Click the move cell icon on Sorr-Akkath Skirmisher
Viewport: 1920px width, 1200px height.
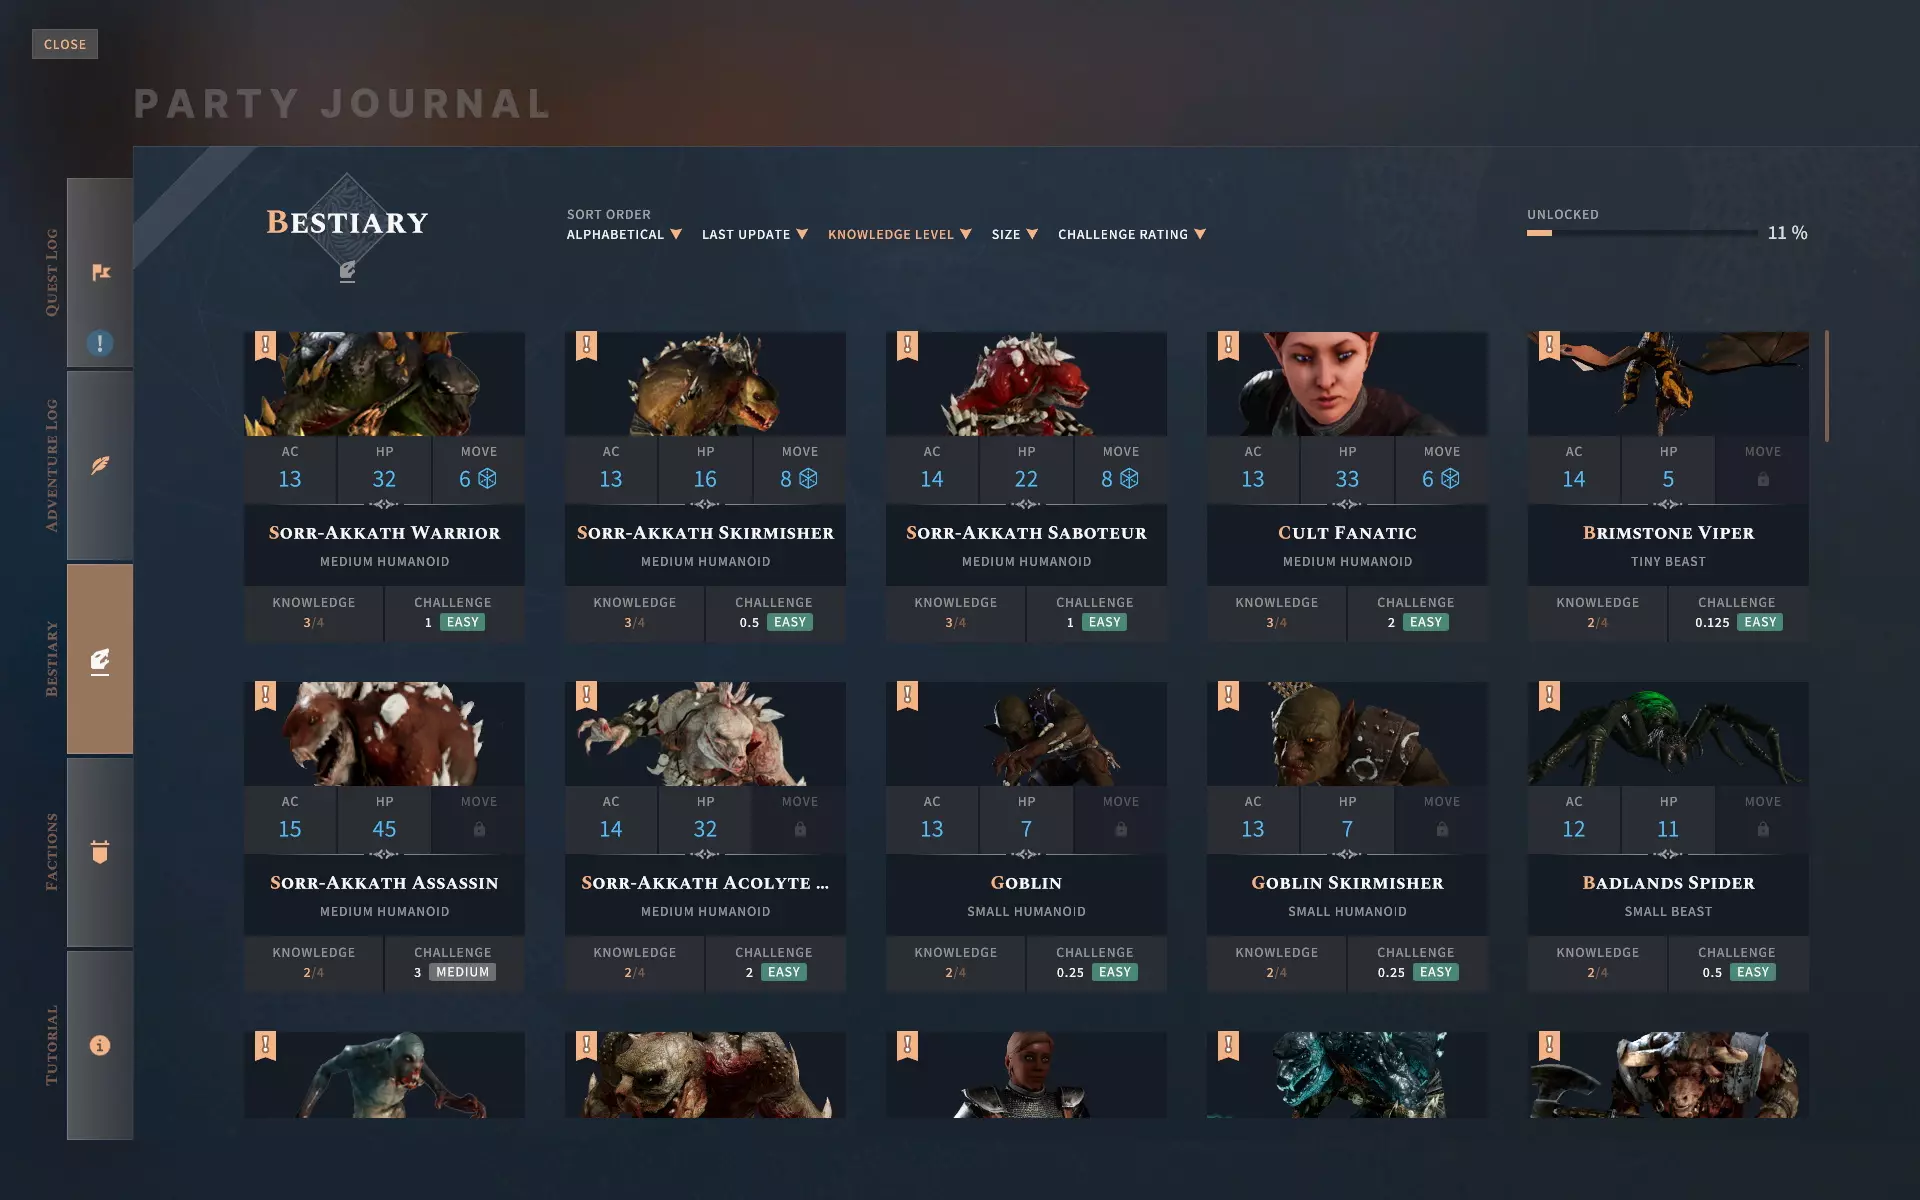tap(808, 479)
